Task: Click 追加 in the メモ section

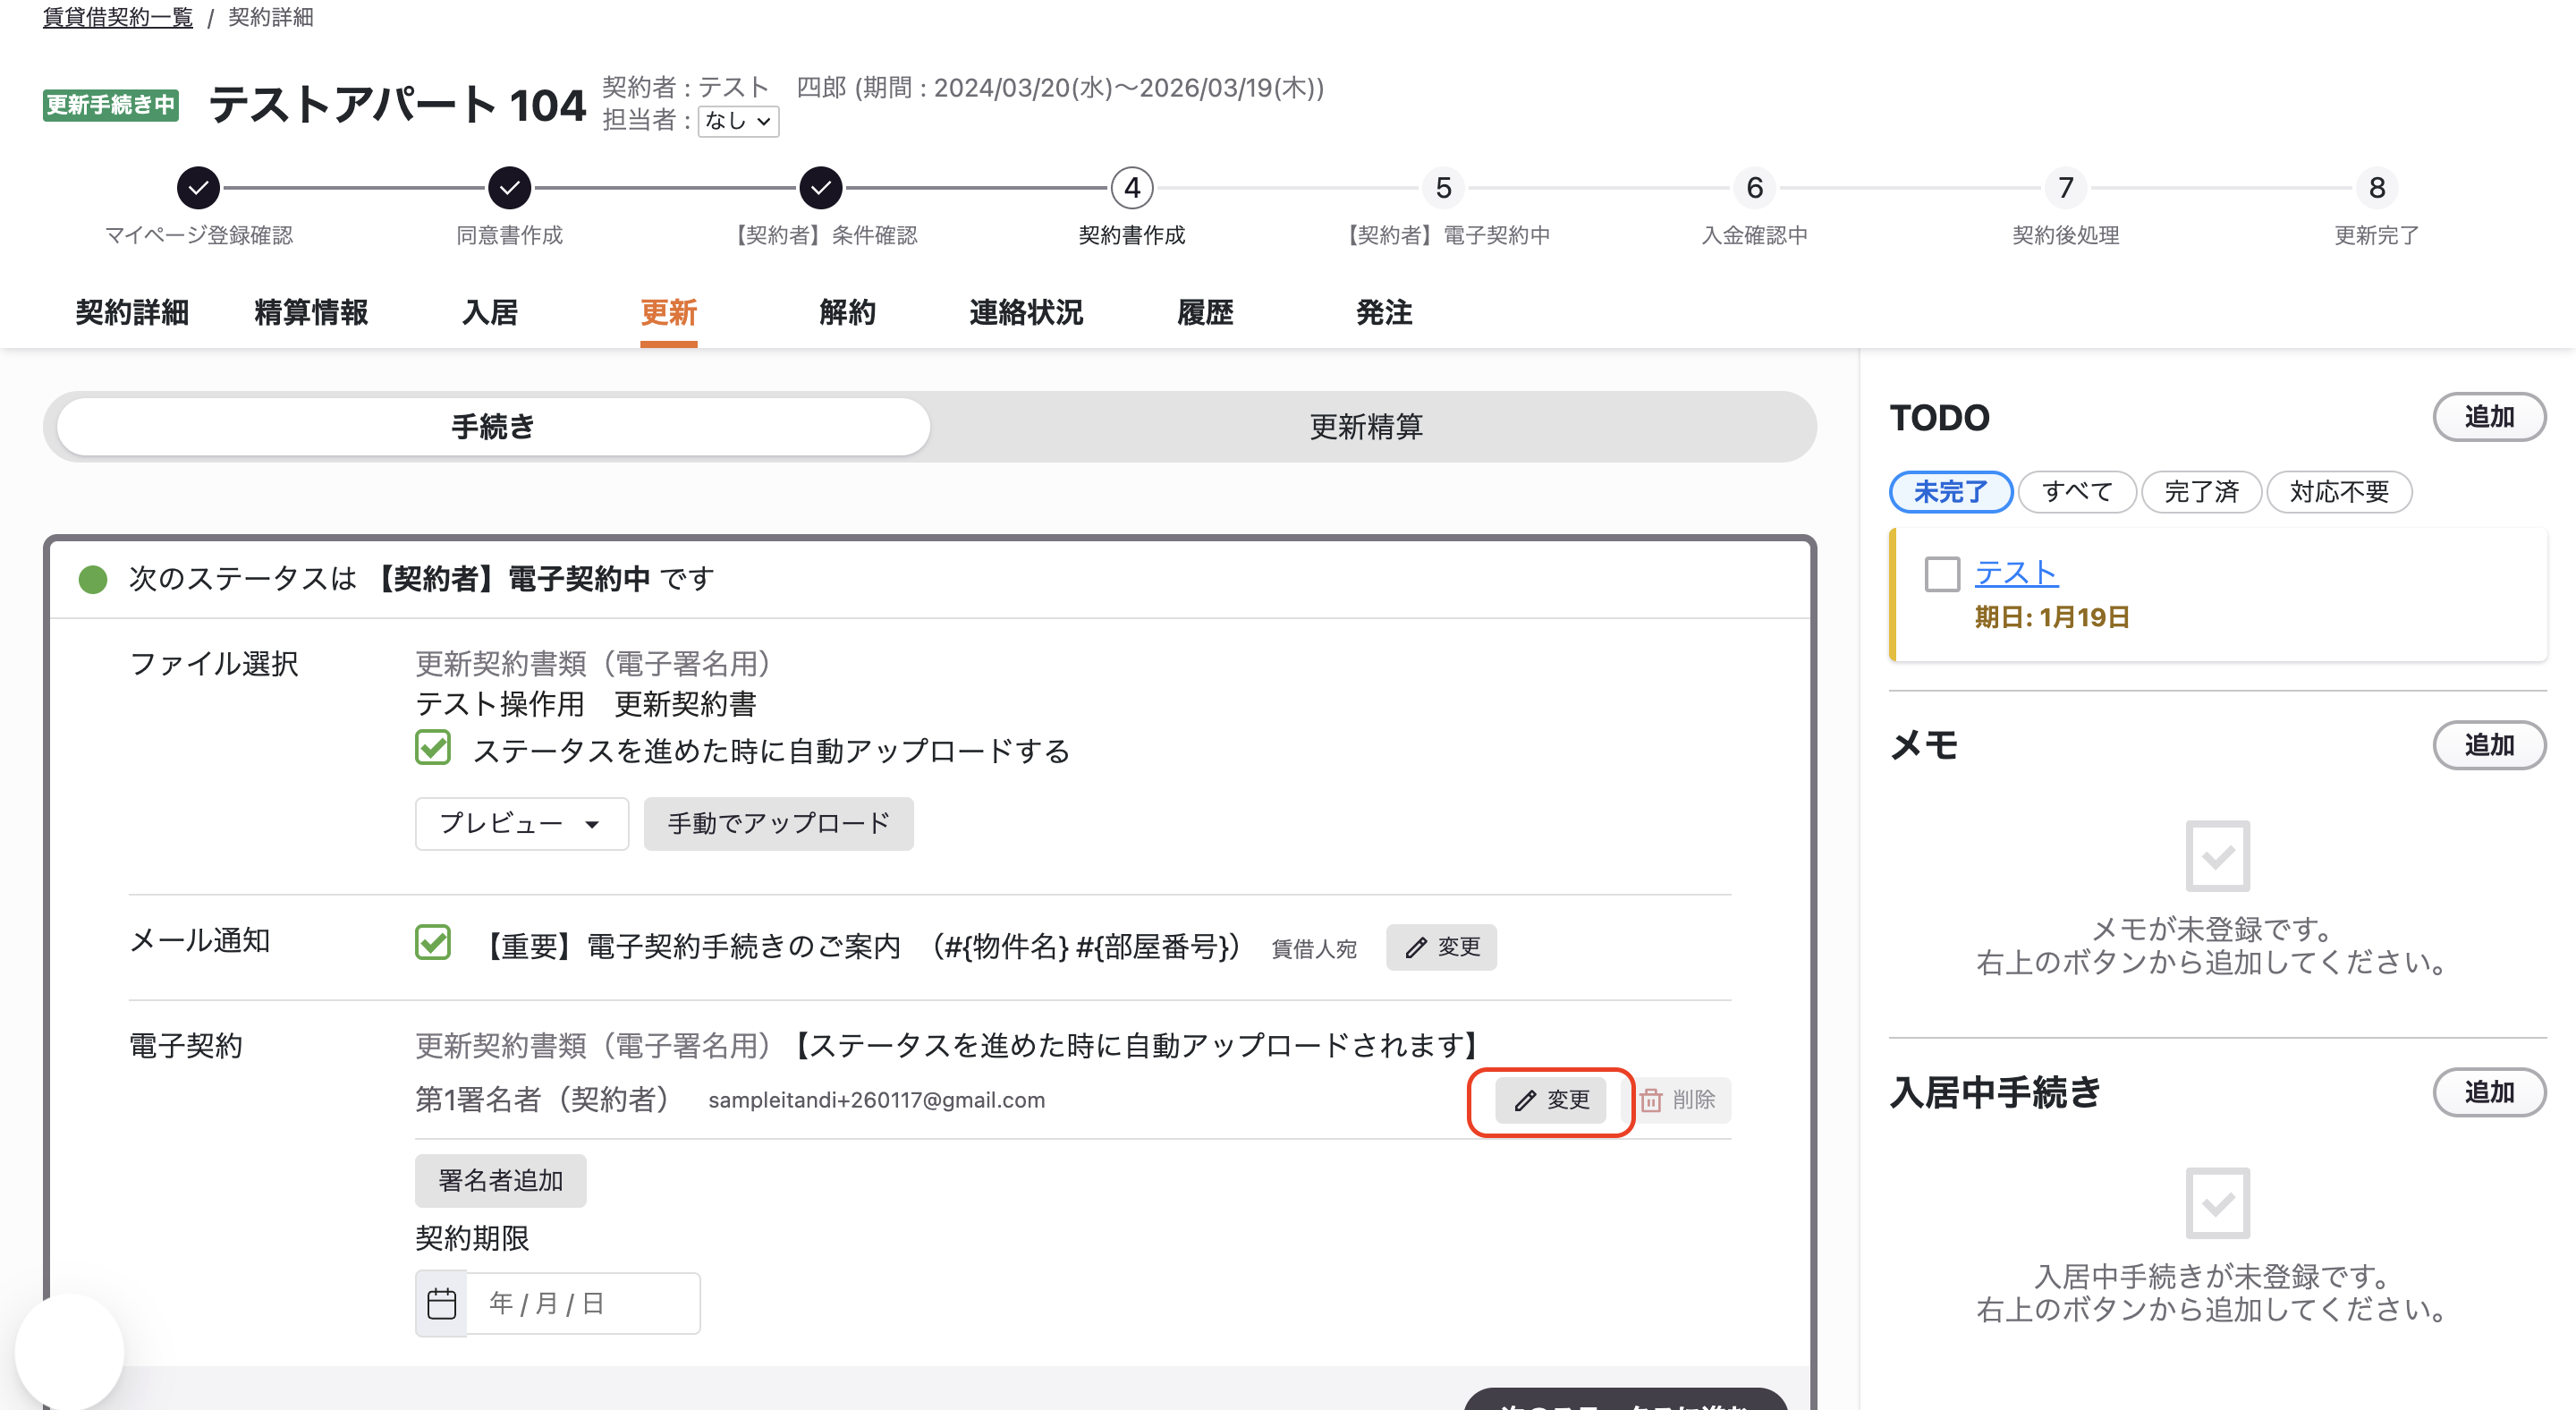Action: click(2489, 745)
